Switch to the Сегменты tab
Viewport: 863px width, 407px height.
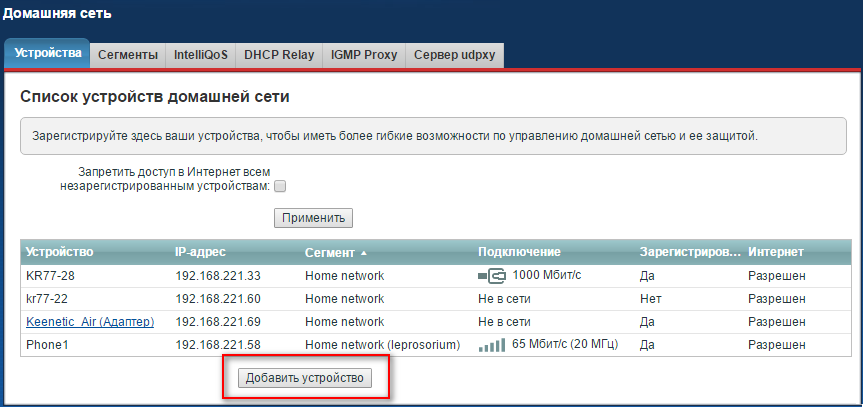pyautogui.click(x=128, y=56)
